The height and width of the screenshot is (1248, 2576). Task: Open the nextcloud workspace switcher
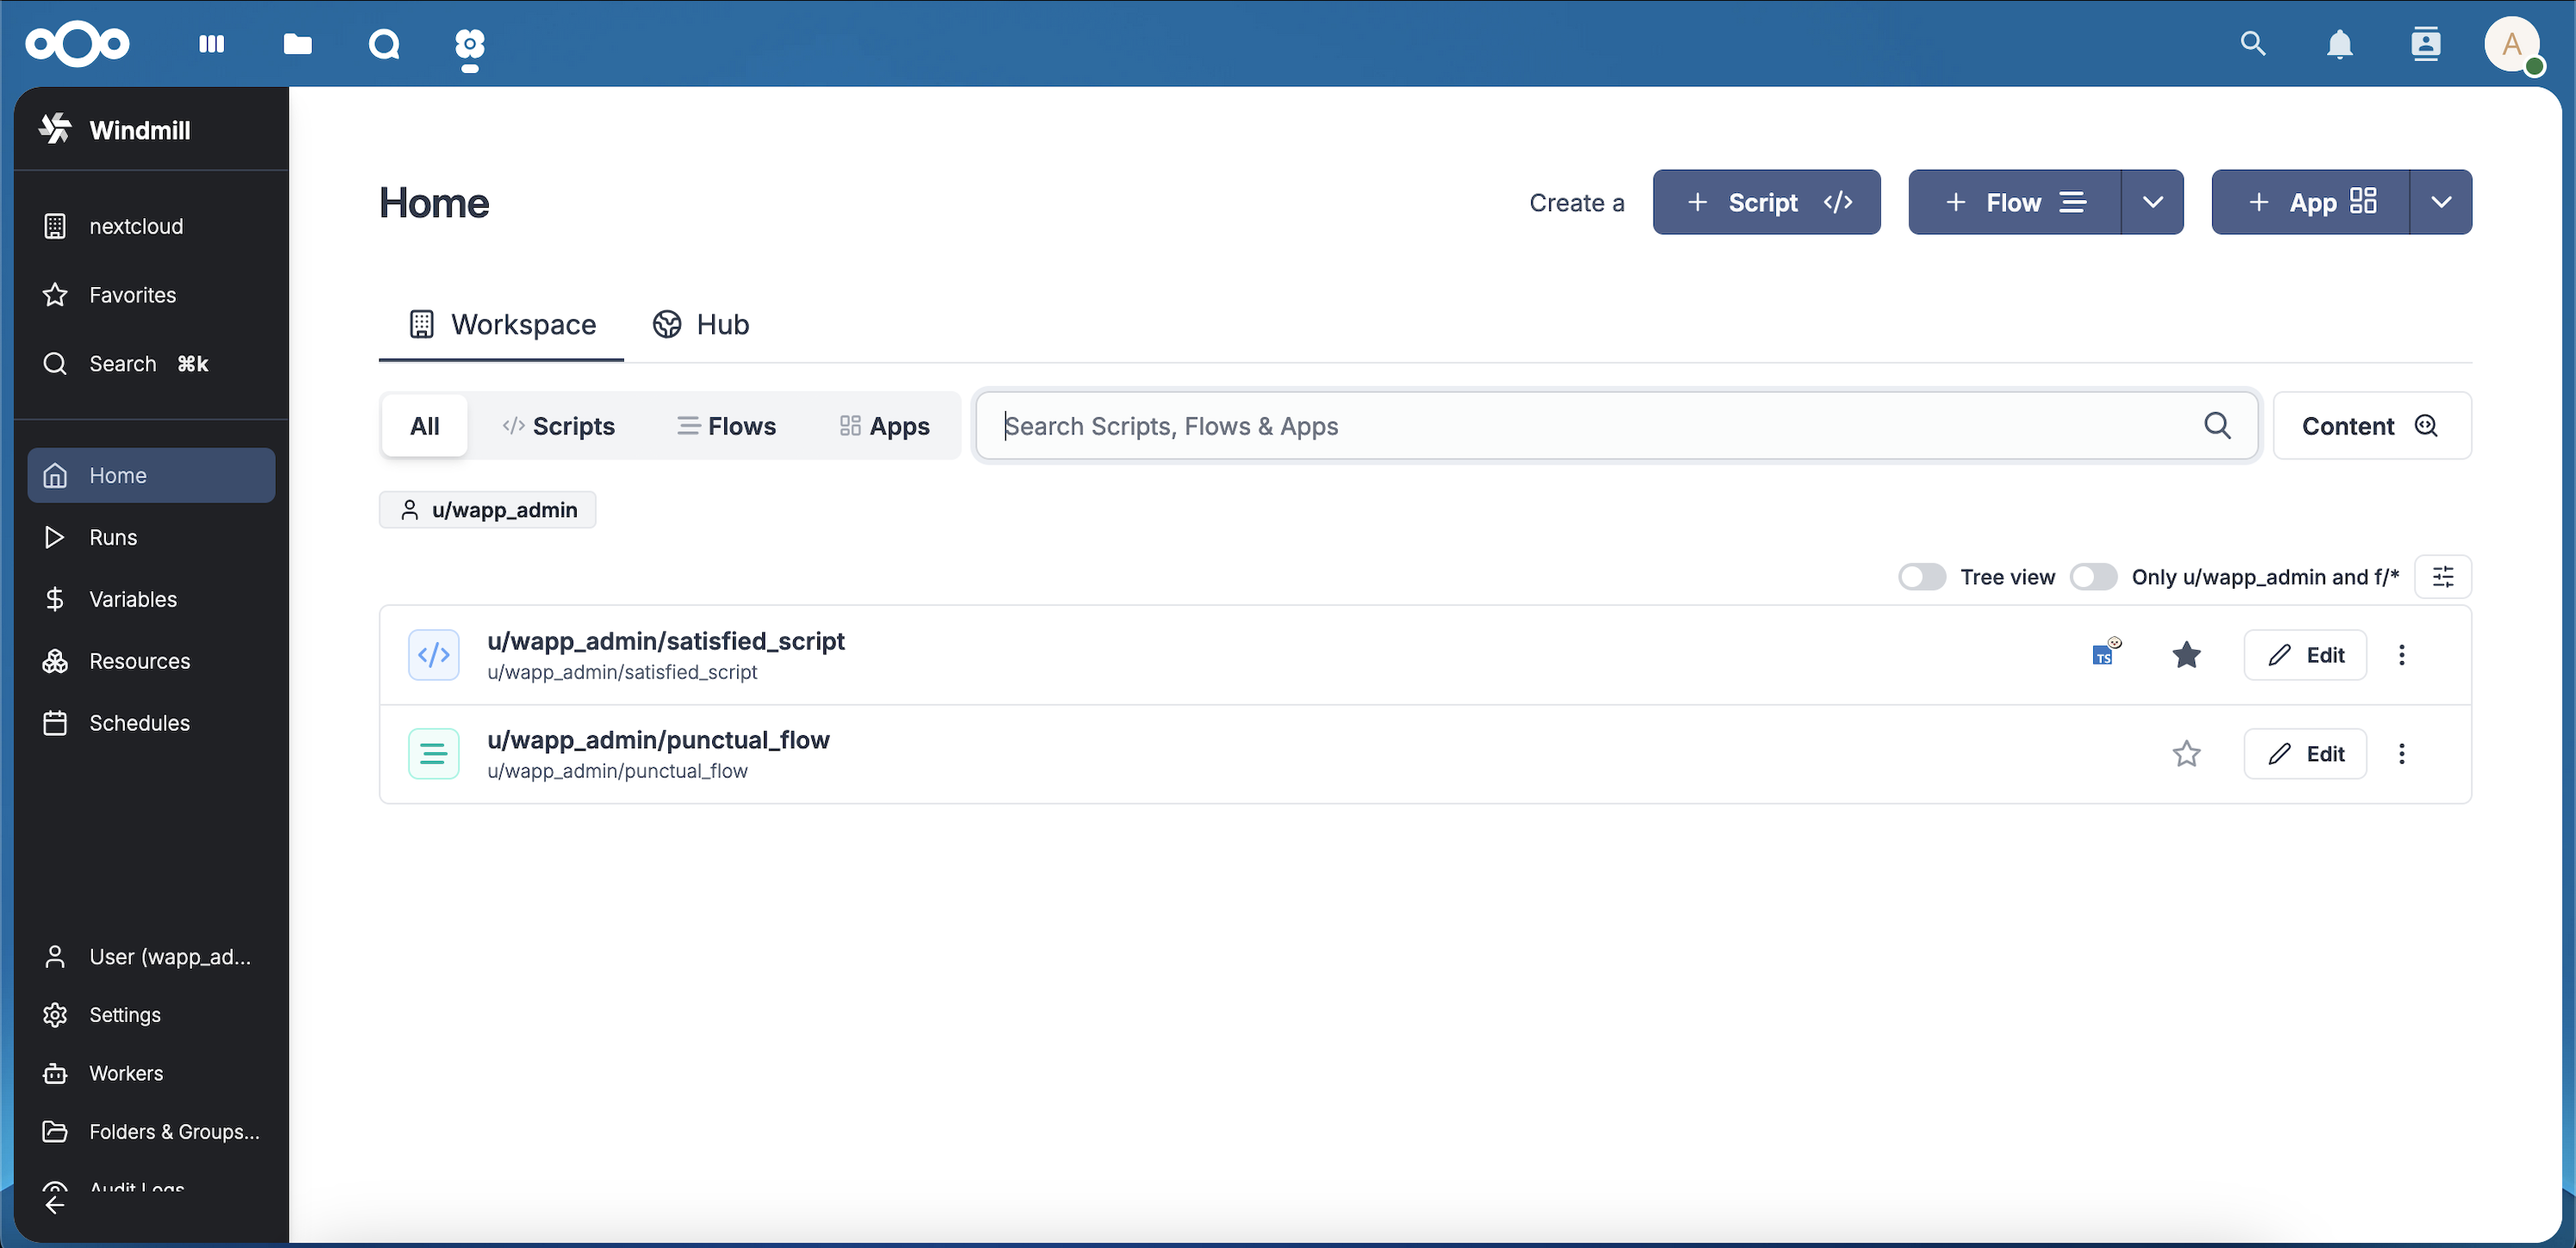coord(135,226)
